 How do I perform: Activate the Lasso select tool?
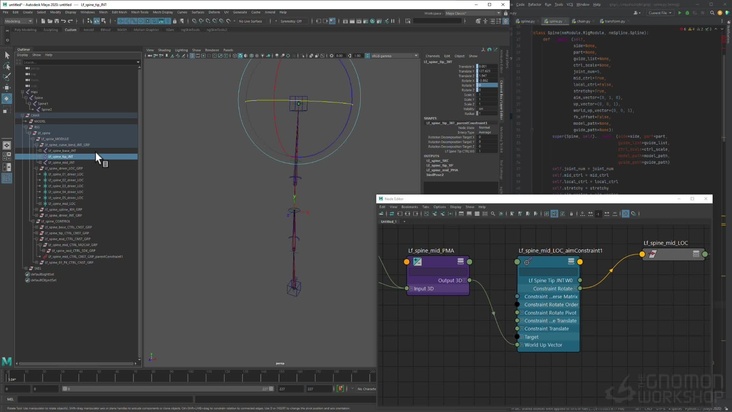7,66
